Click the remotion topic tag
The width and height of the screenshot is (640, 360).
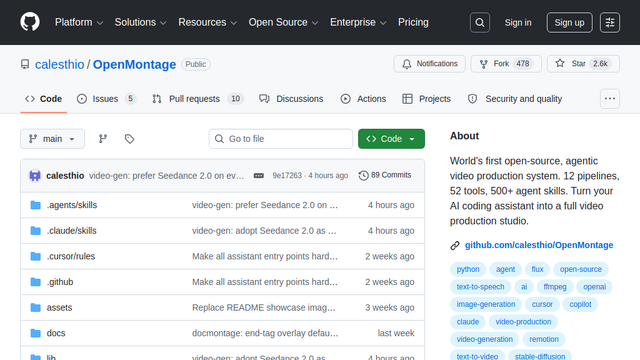coord(544,340)
